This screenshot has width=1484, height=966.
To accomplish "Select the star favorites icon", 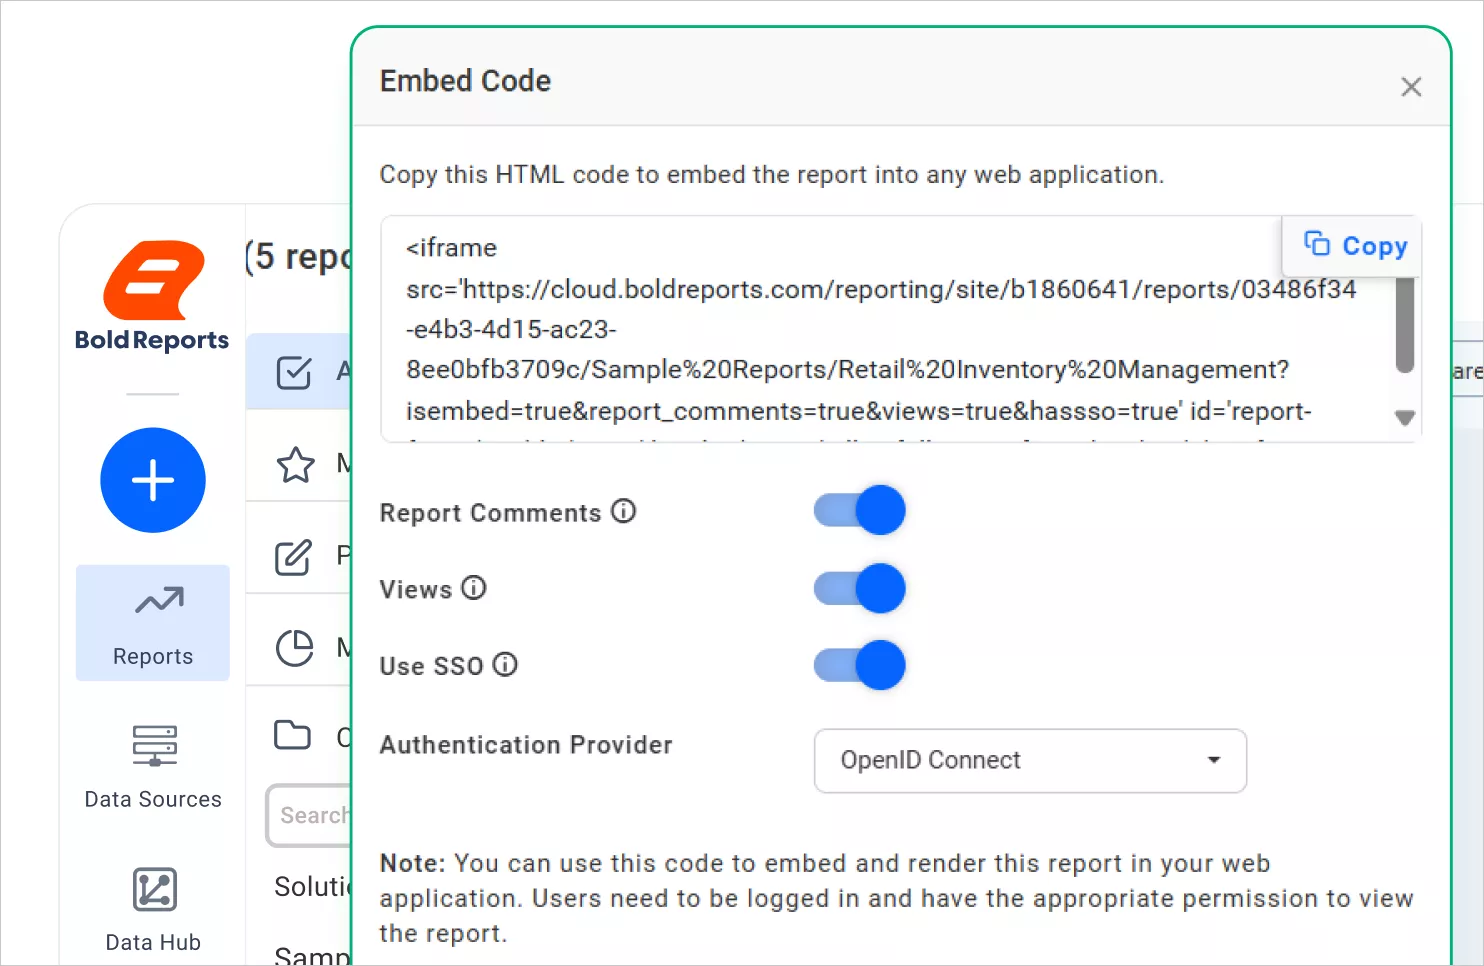I will (296, 464).
